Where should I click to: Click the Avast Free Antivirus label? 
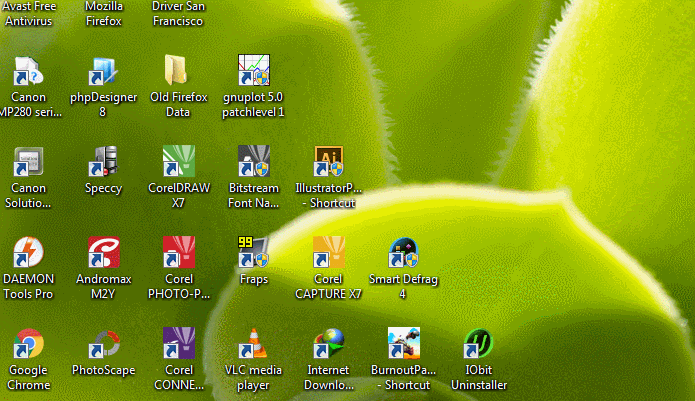[29, 14]
